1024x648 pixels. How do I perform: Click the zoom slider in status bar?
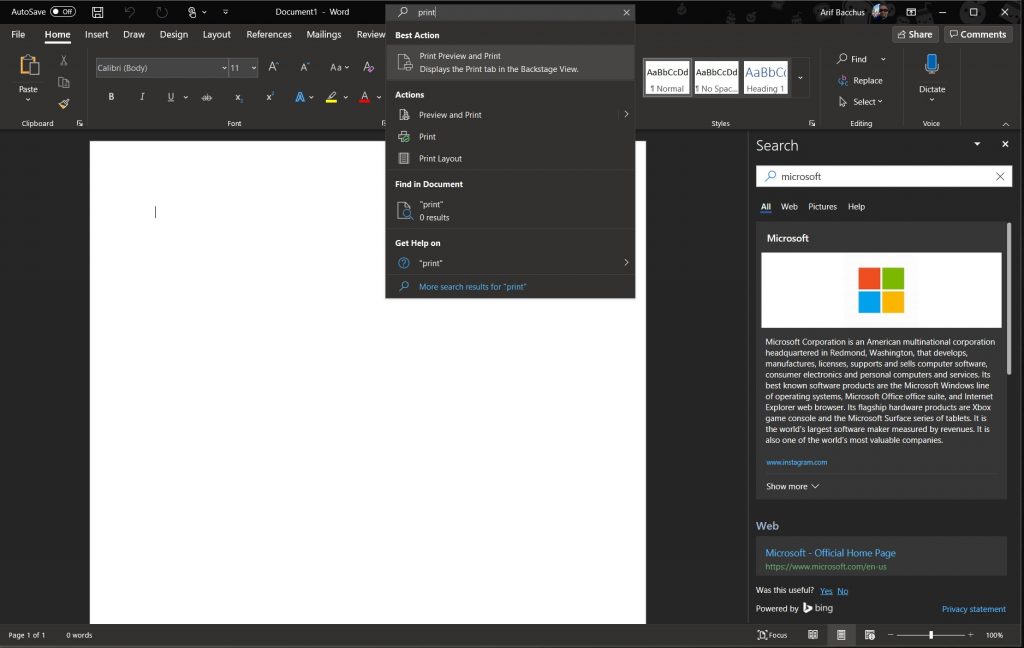tap(931, 635)
